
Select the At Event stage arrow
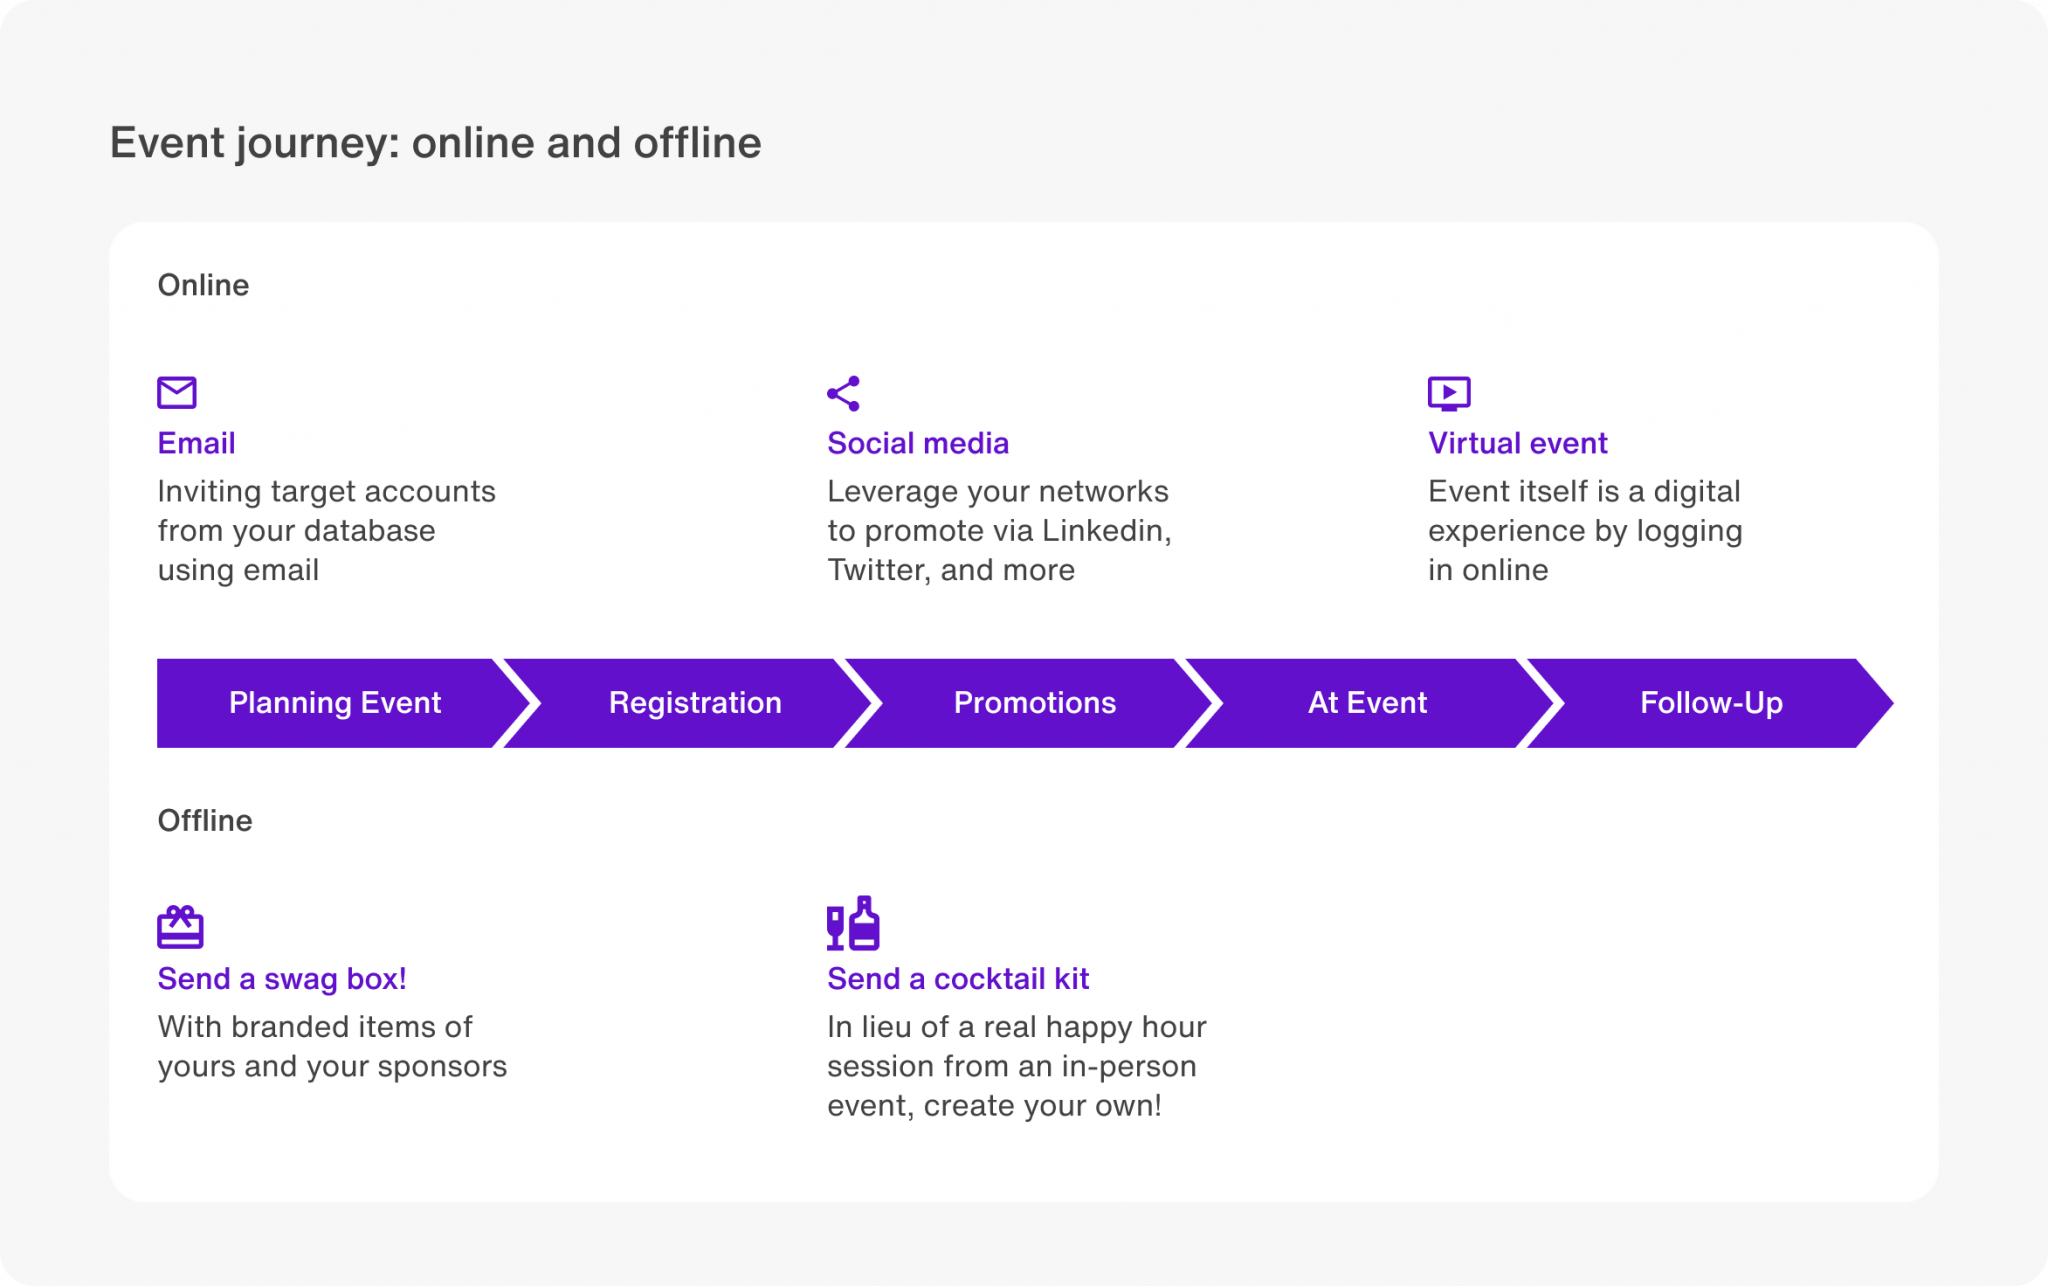coord(1369,703)
